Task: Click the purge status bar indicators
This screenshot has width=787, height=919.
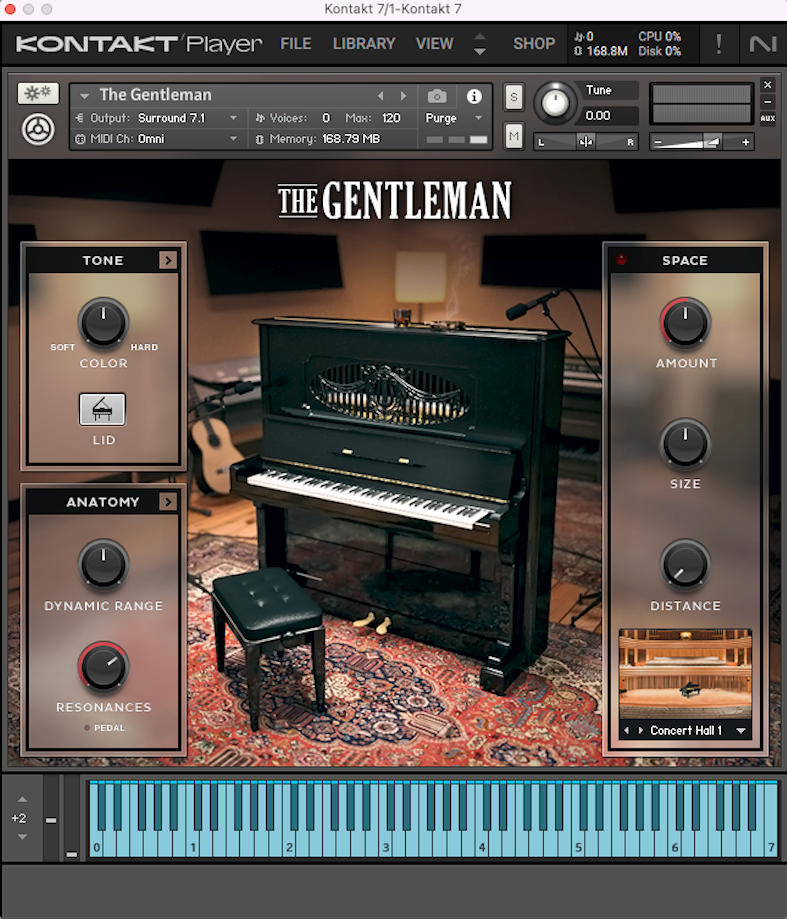Action: (456, 139)
